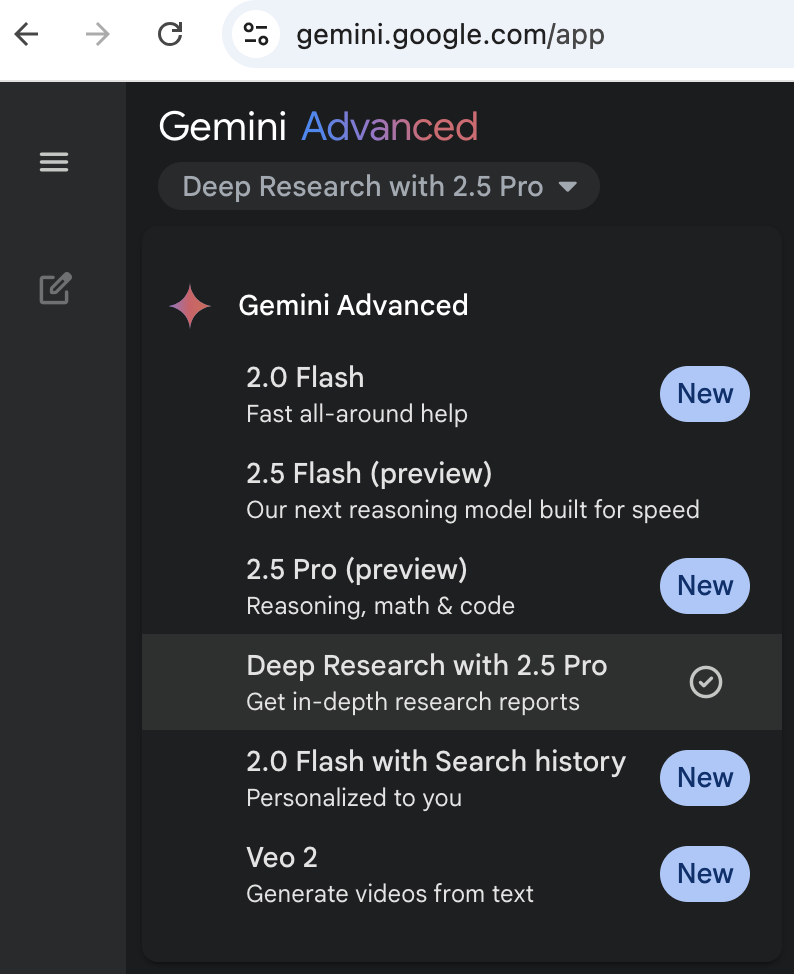Select Deep Research with 2.5 Pro option
Screen dimensions: 794x974
pos(462,682)
